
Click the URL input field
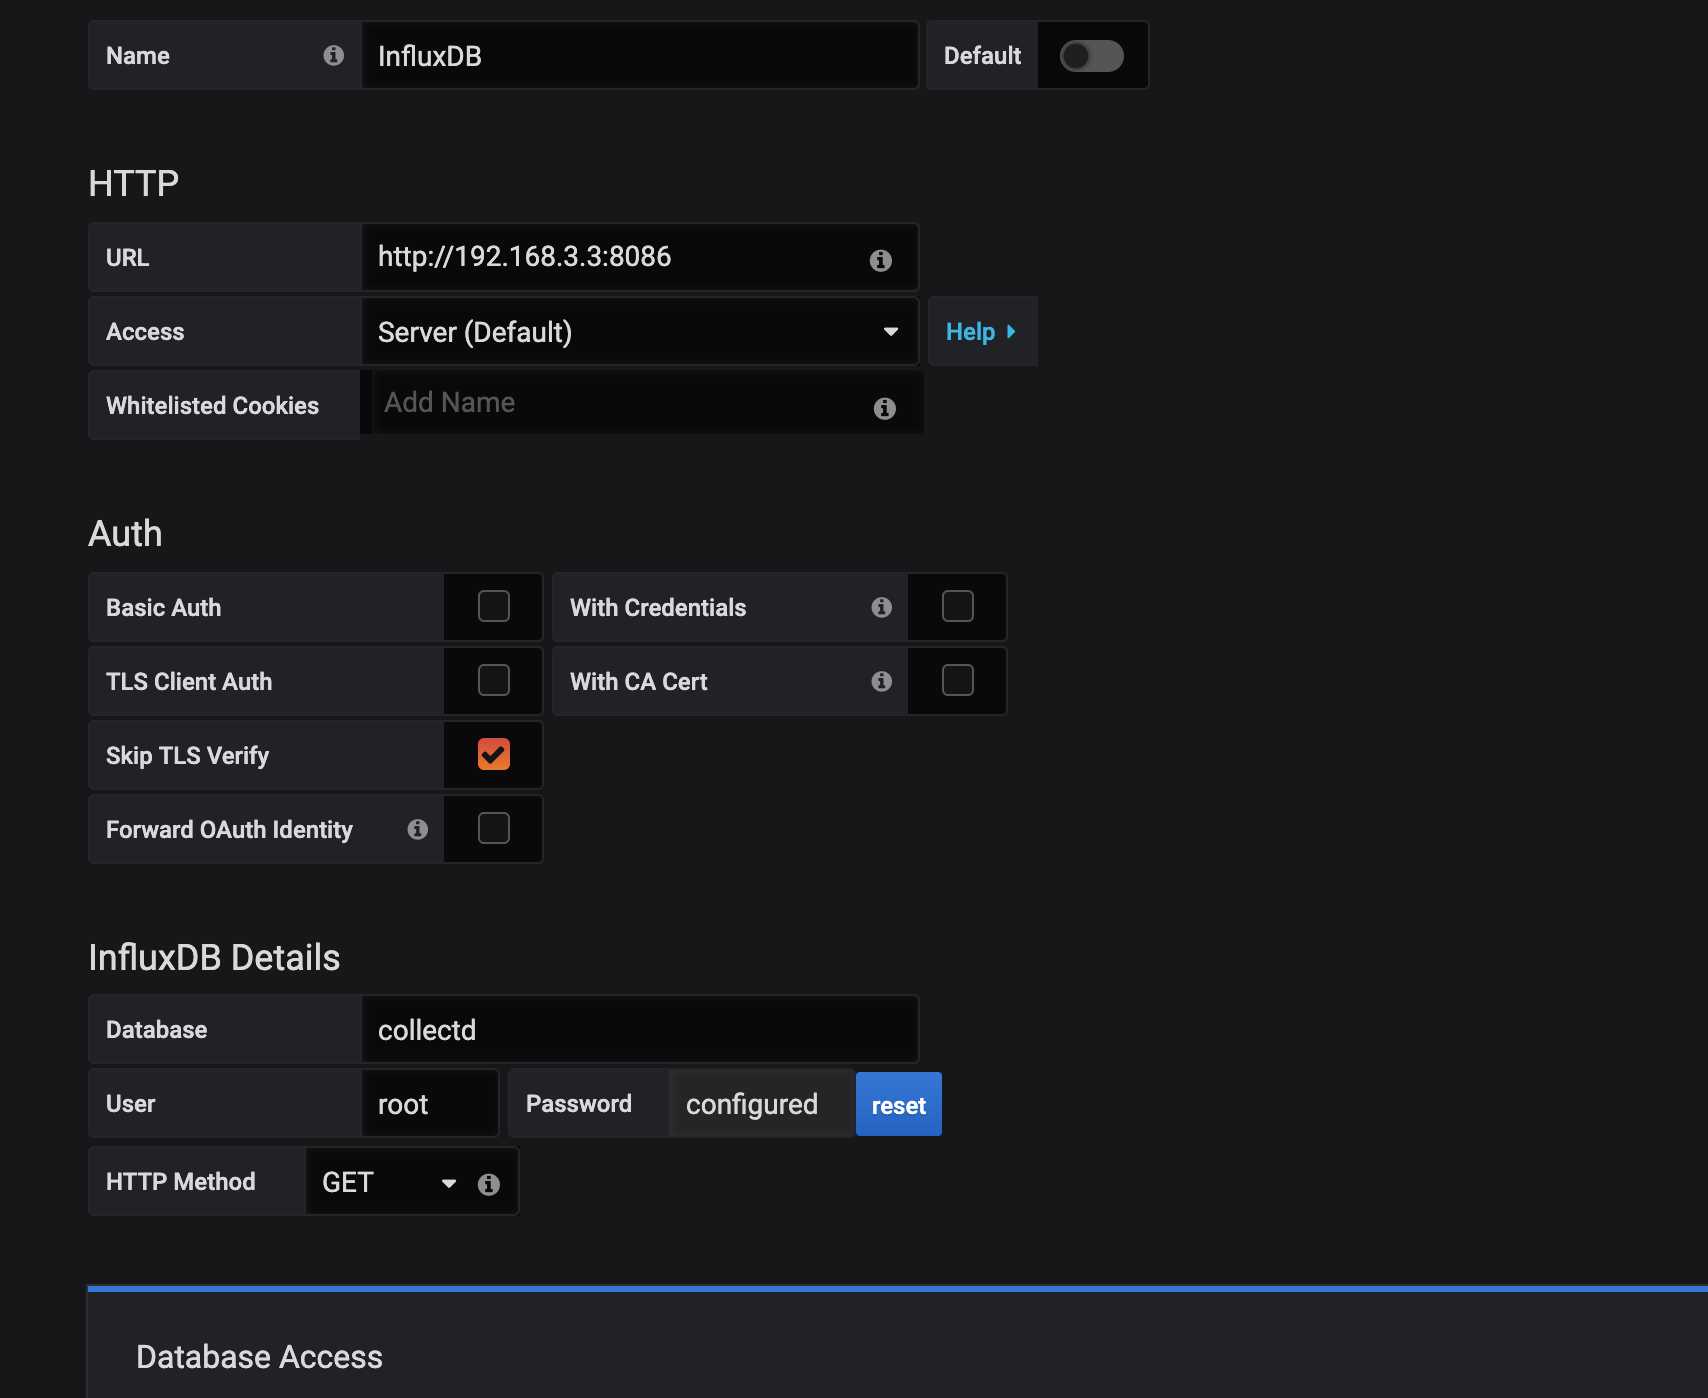tap(639, 257)
